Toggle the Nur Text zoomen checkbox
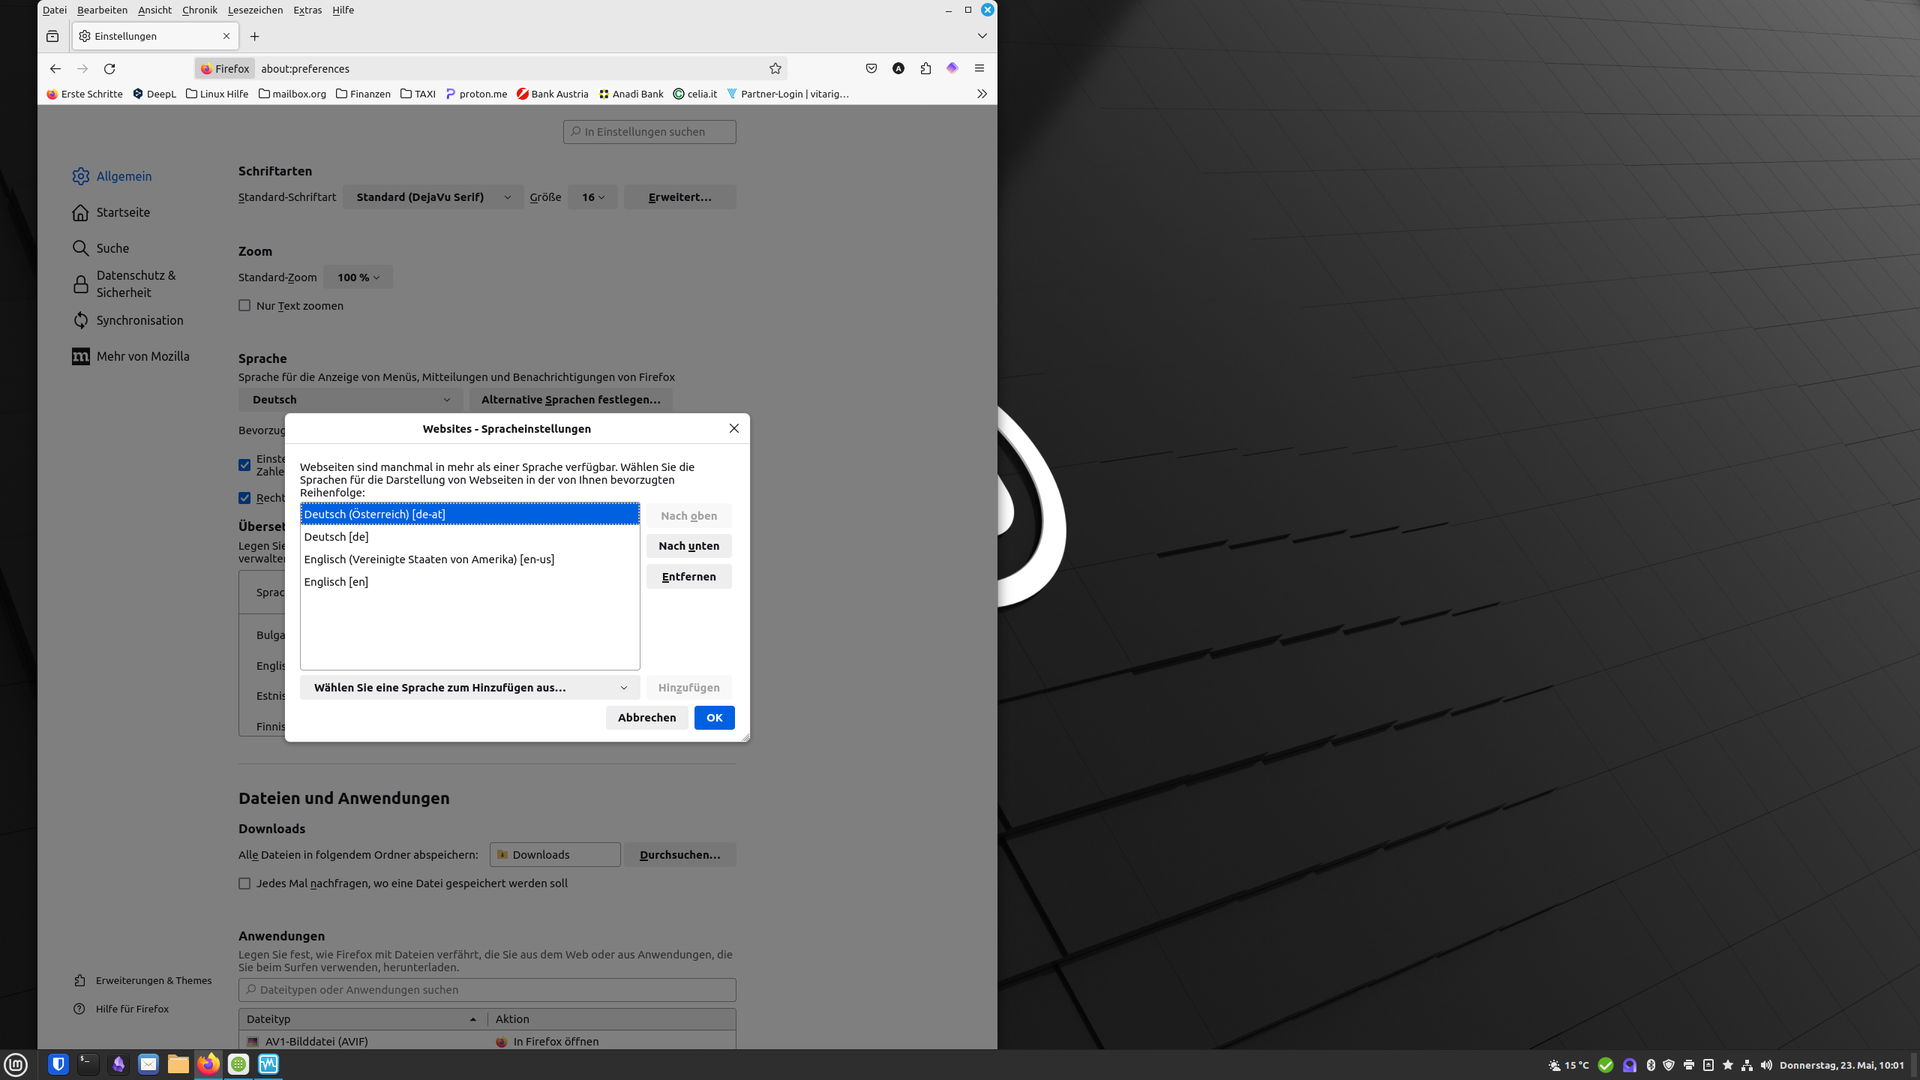The height and width of the screenshot is (1080, 1920). point(245,306)
